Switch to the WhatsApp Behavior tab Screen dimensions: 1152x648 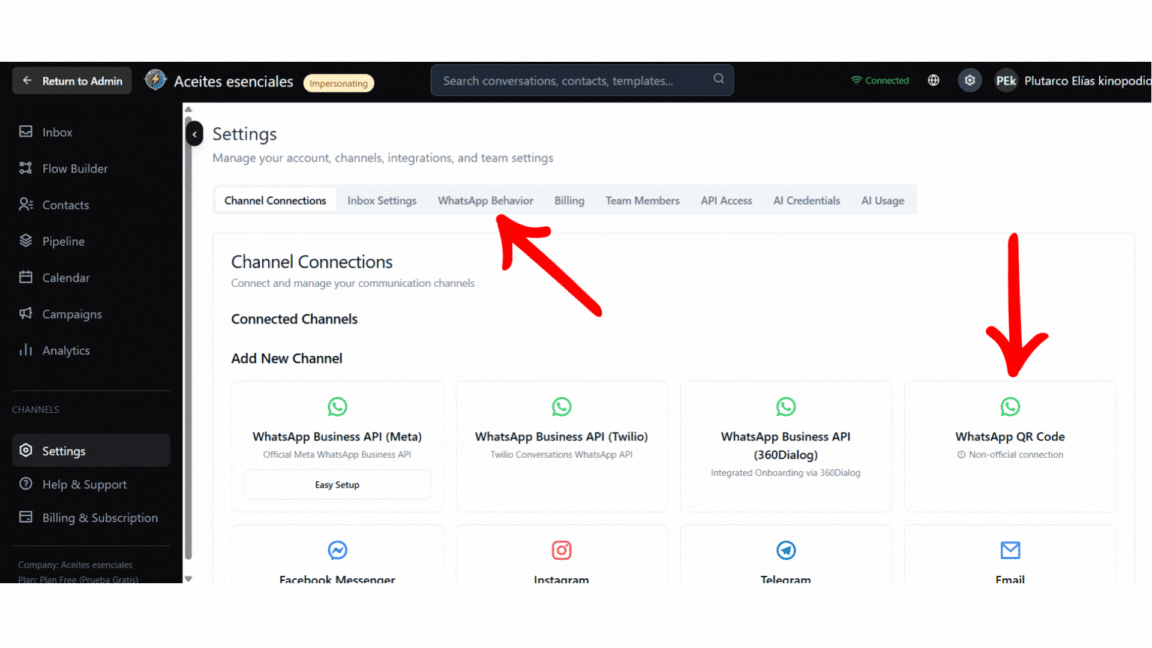point(486,200)
